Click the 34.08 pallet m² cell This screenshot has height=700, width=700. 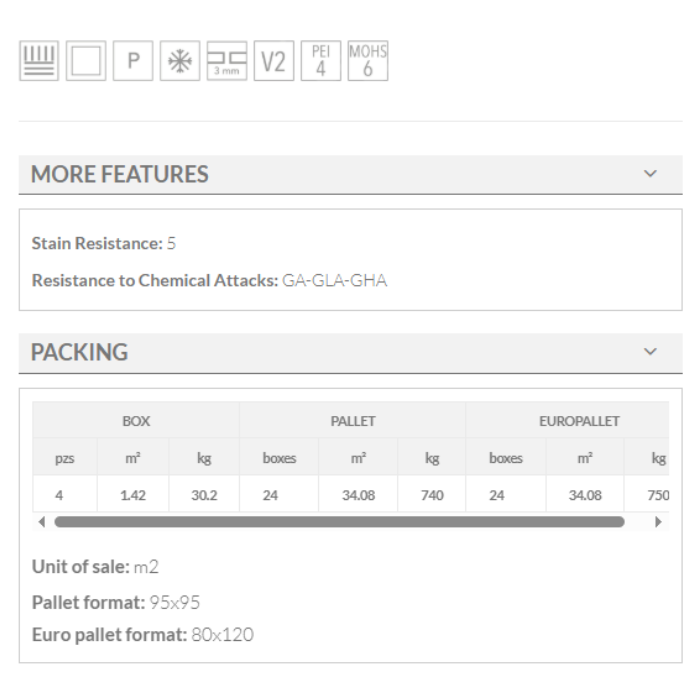(x=358, y=493)
